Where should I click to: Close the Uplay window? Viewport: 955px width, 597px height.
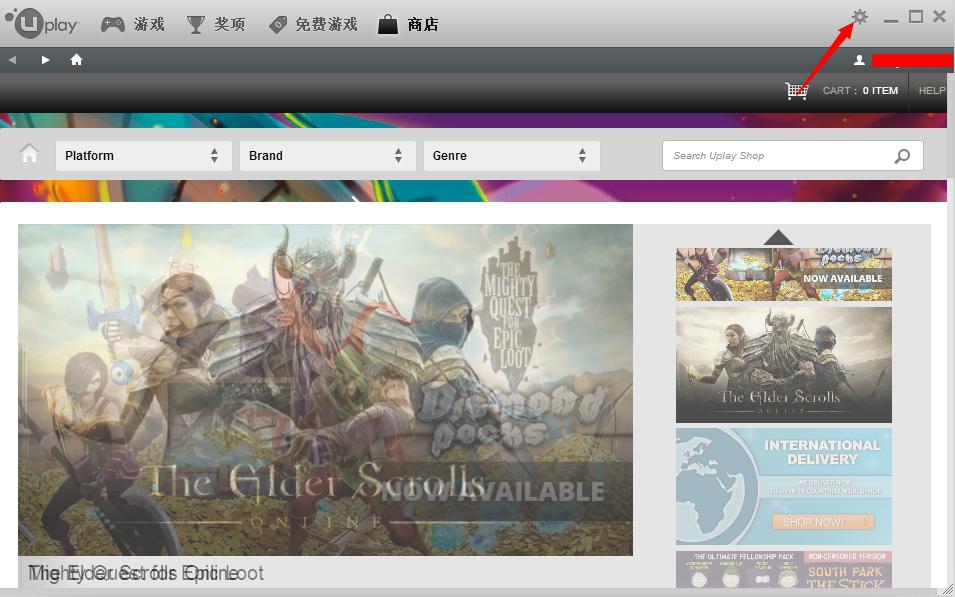click(939, 16)
